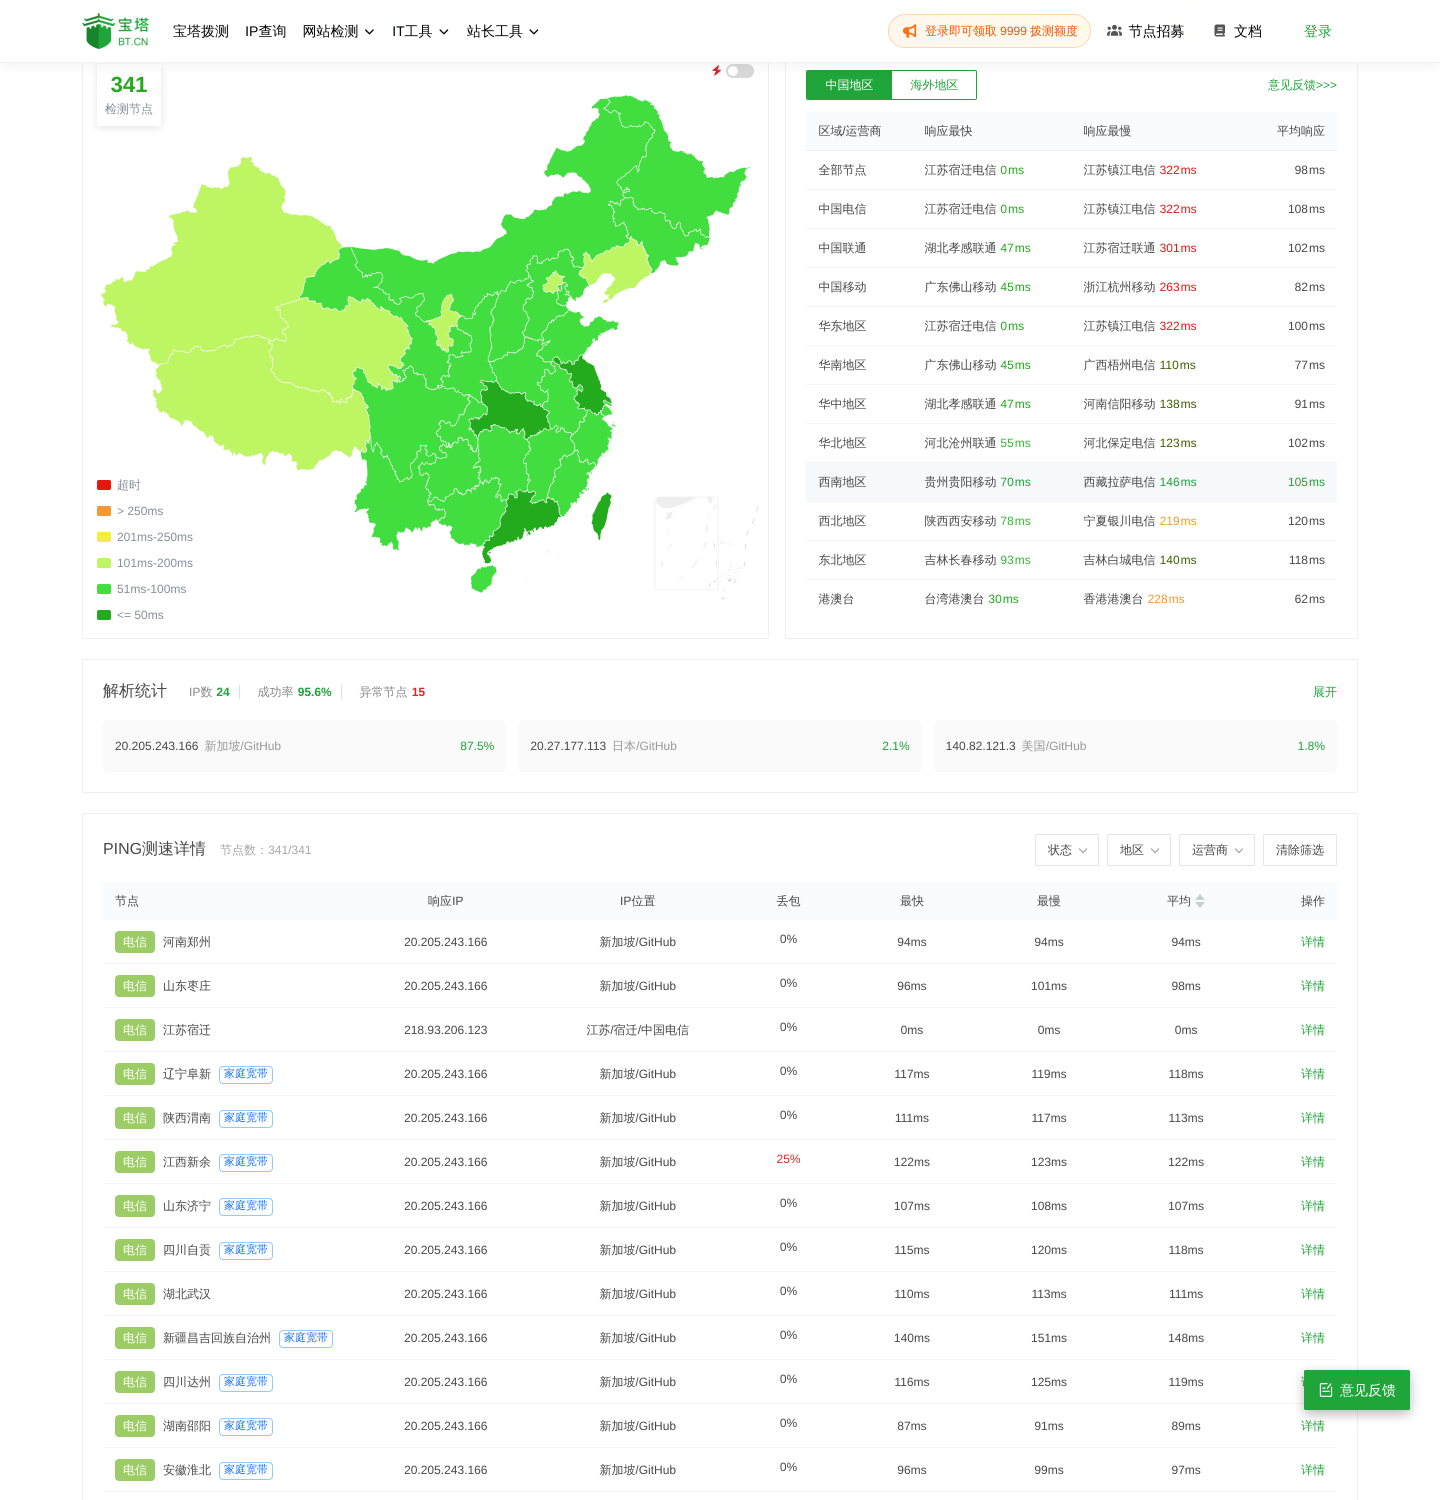Click the 登录 link
This screenshot has width=1440, height=1500.
(1318, 31)
